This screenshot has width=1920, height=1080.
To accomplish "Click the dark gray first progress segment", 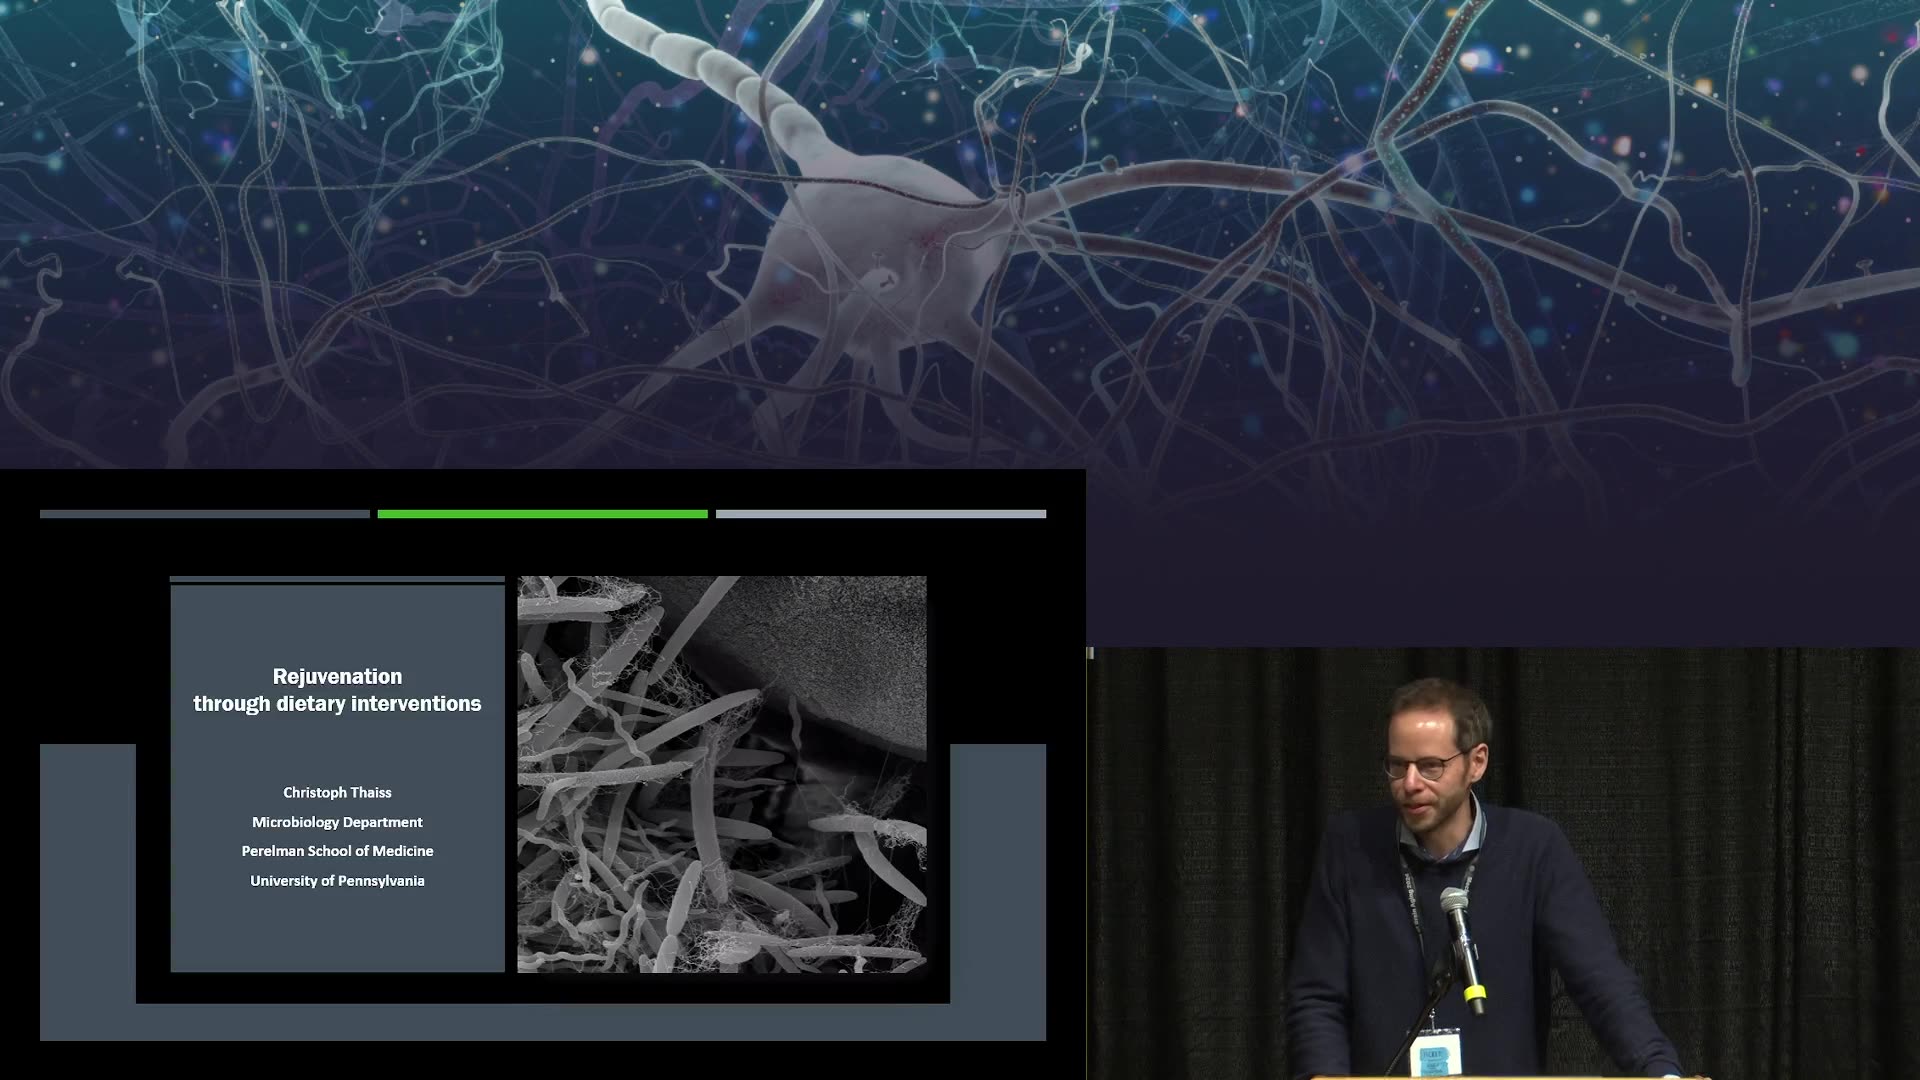I will tap(205, 514).
